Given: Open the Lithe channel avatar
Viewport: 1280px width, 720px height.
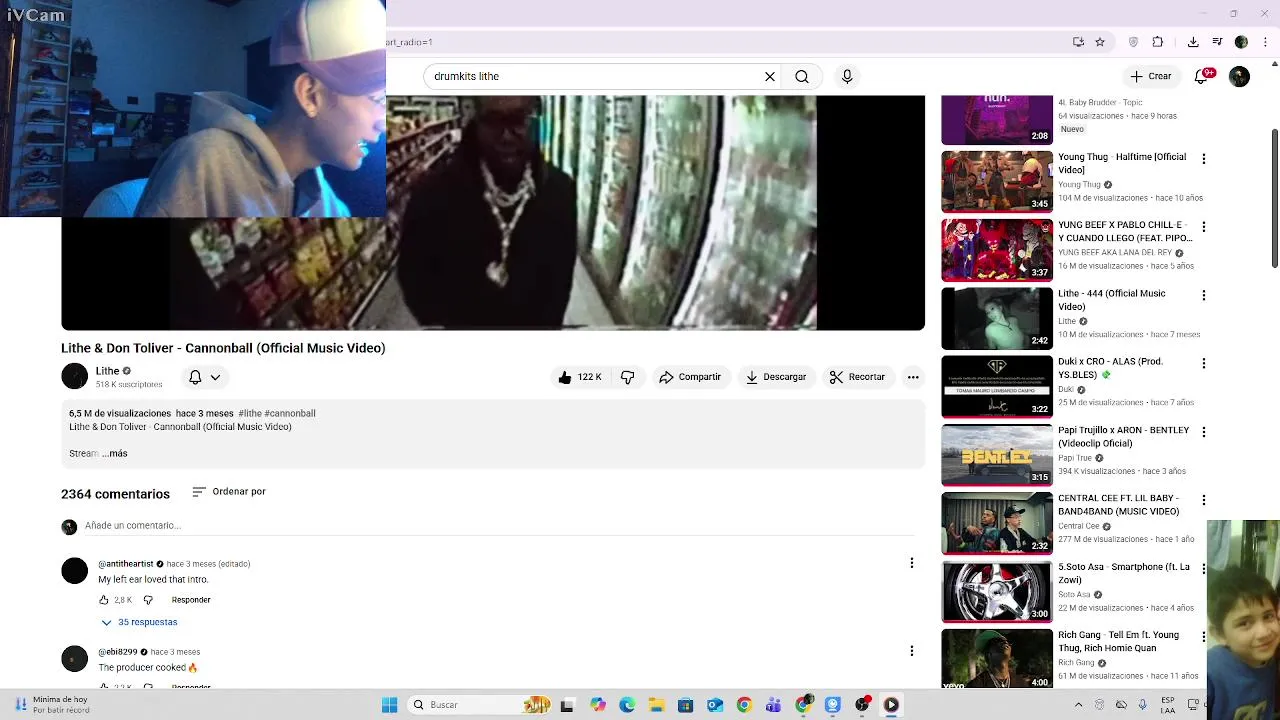Looking at the screenshot, I should [75, 377].
